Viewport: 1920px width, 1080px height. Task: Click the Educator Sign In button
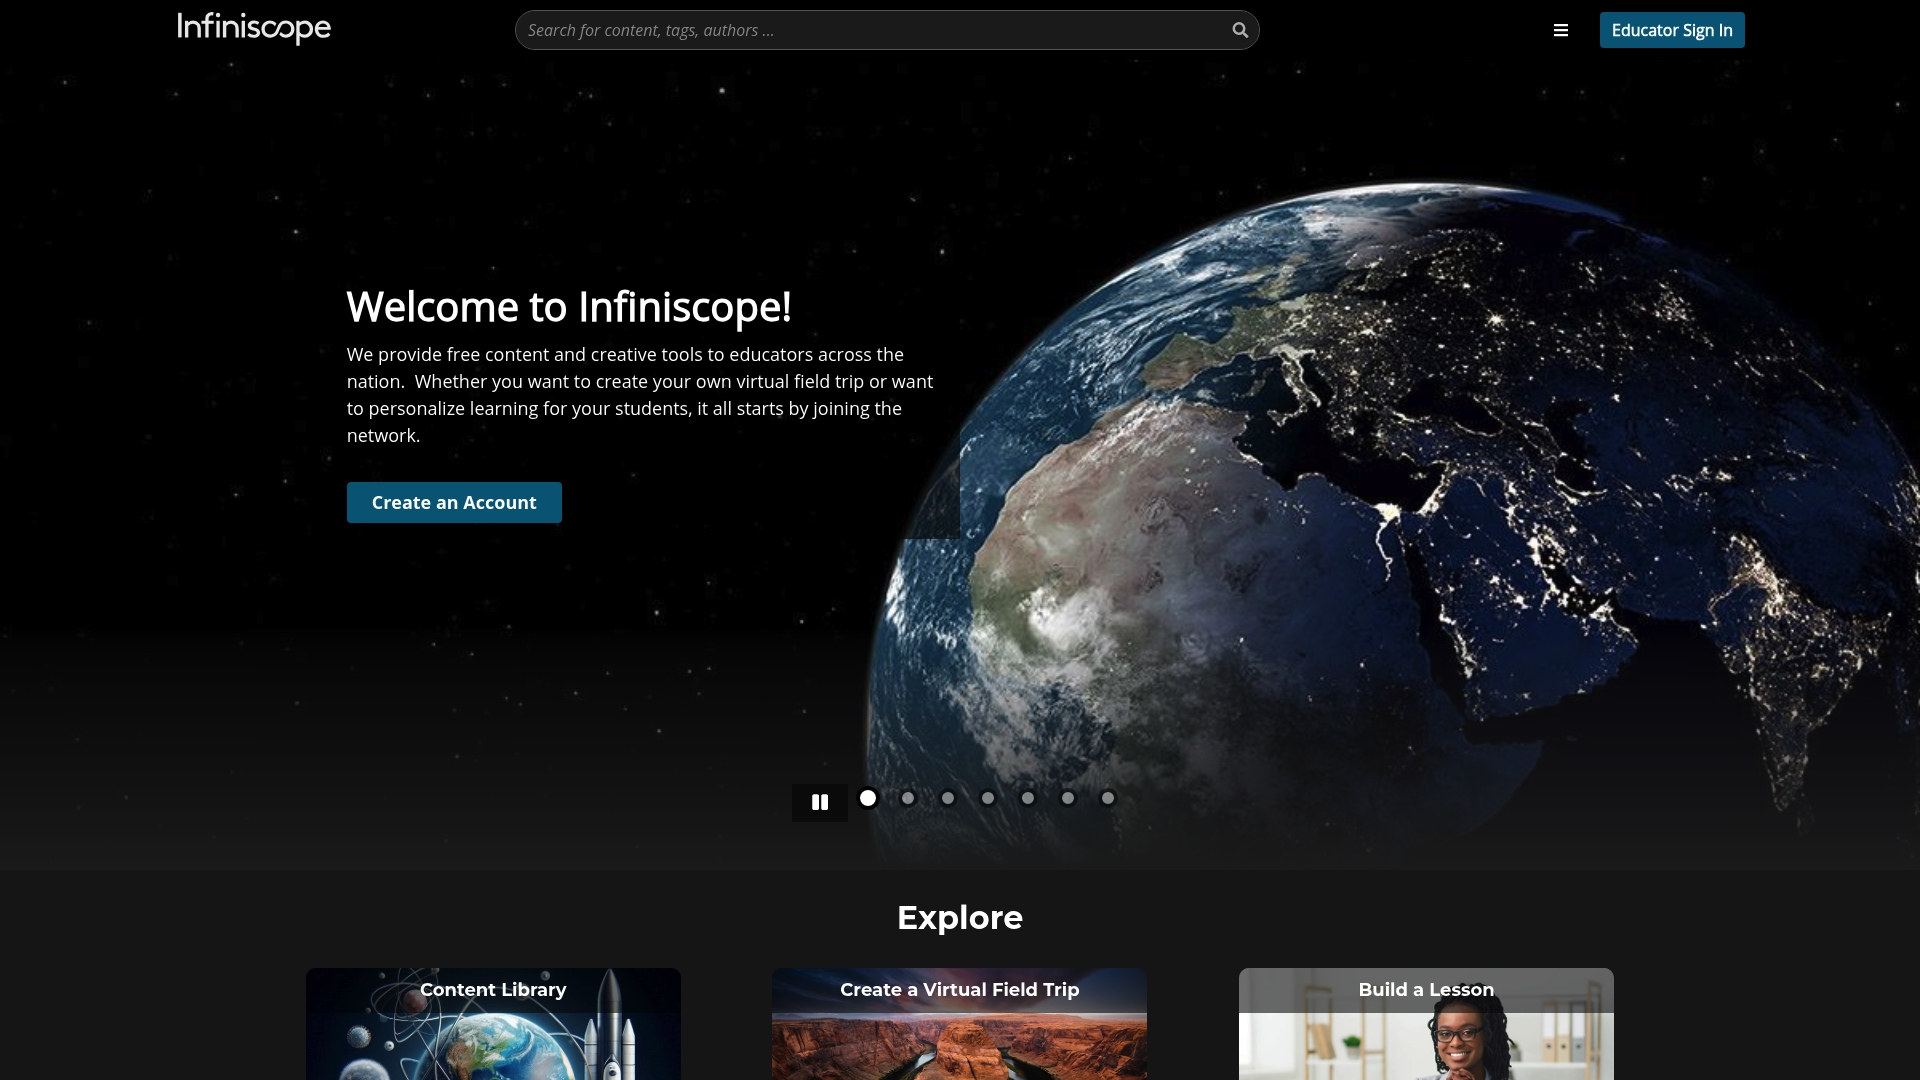1672,30
